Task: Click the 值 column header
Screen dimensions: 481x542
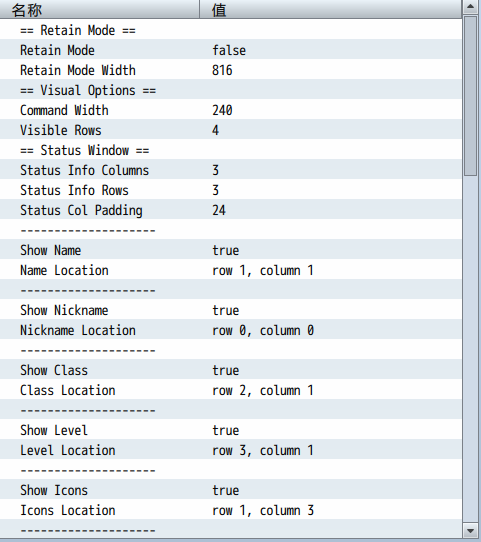Action: point(331,9)
